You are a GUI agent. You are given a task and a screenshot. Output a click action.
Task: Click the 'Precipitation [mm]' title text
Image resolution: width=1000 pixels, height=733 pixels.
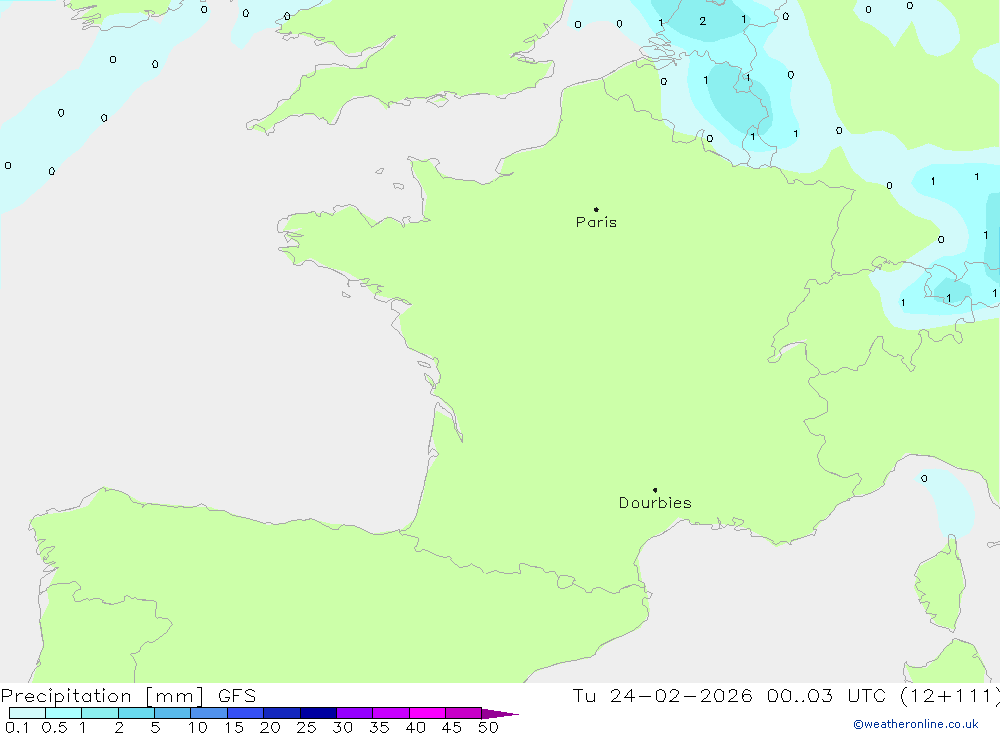click(103, 696)
